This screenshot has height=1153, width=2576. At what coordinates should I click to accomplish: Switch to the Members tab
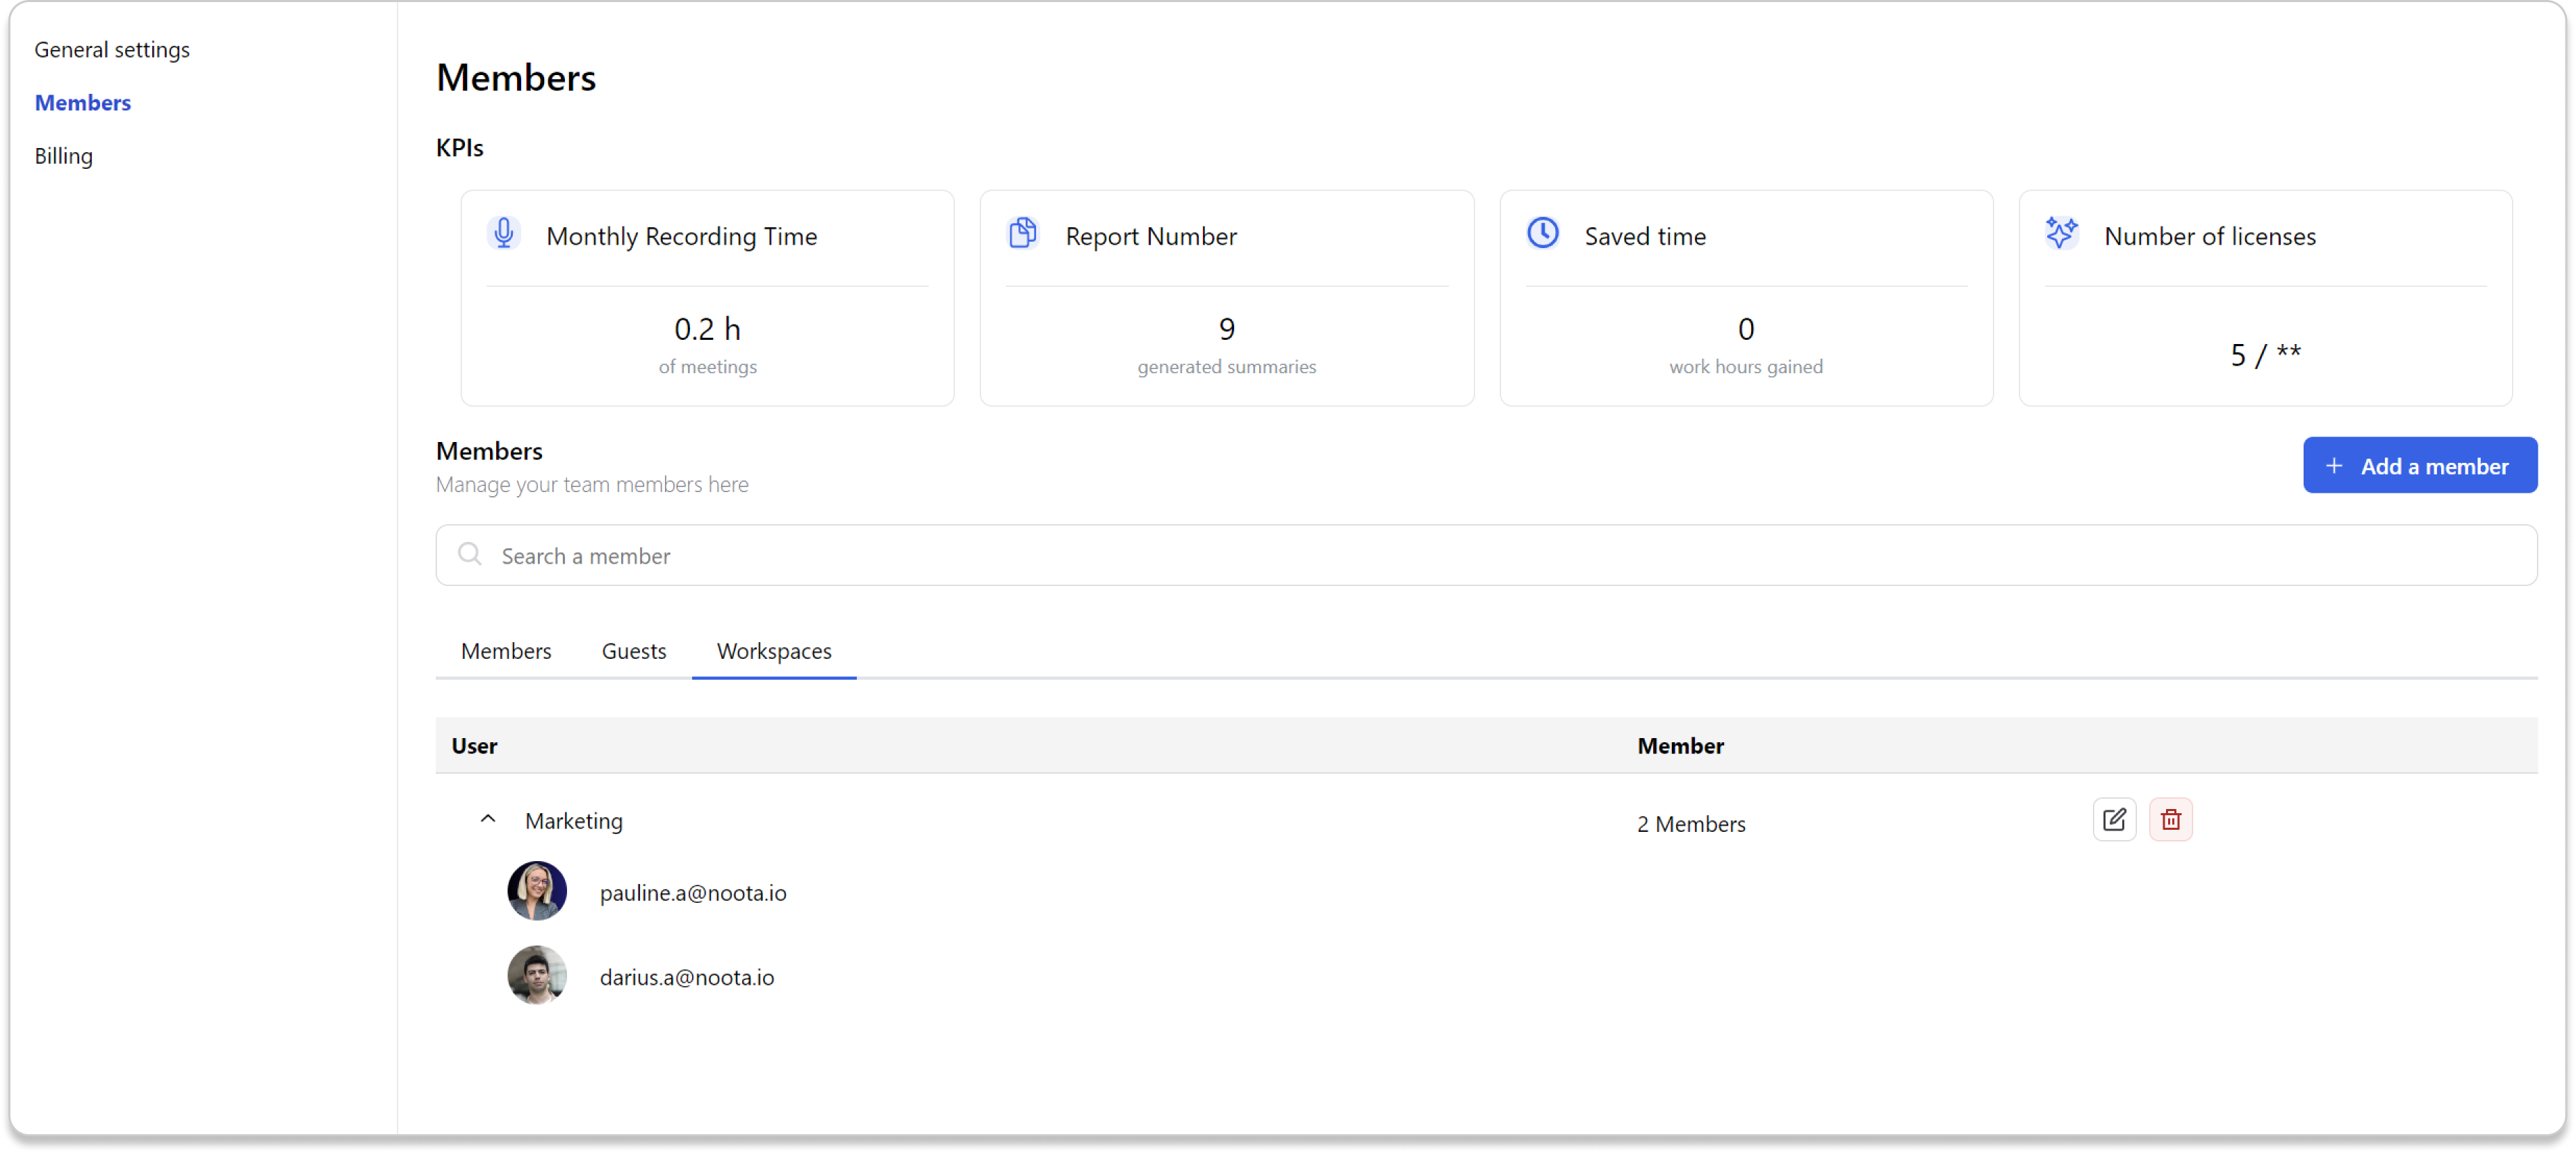[506, 651]
